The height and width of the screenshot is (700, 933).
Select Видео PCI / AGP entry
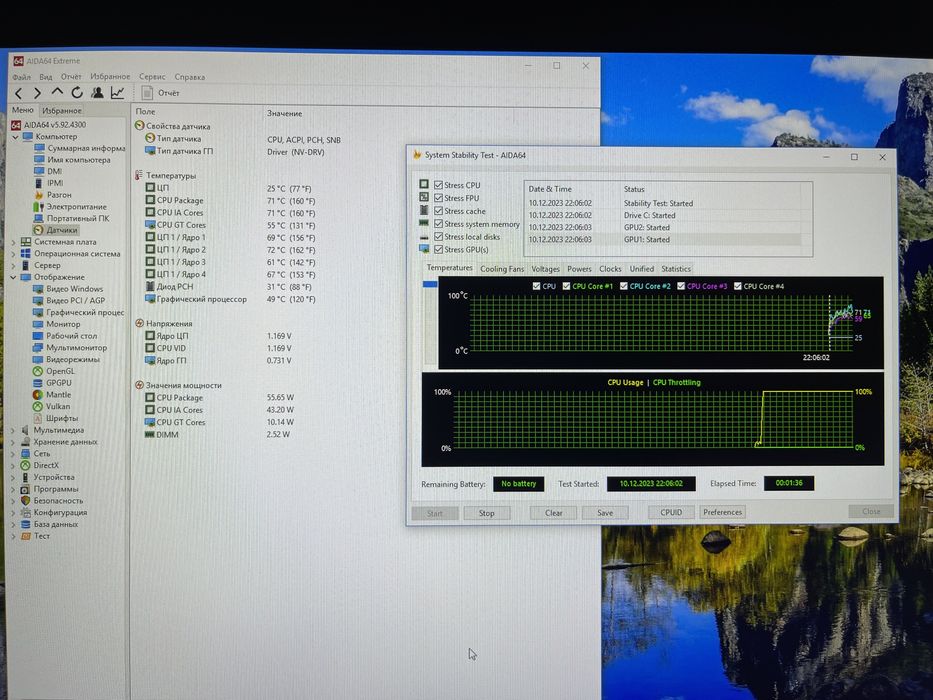69,301
